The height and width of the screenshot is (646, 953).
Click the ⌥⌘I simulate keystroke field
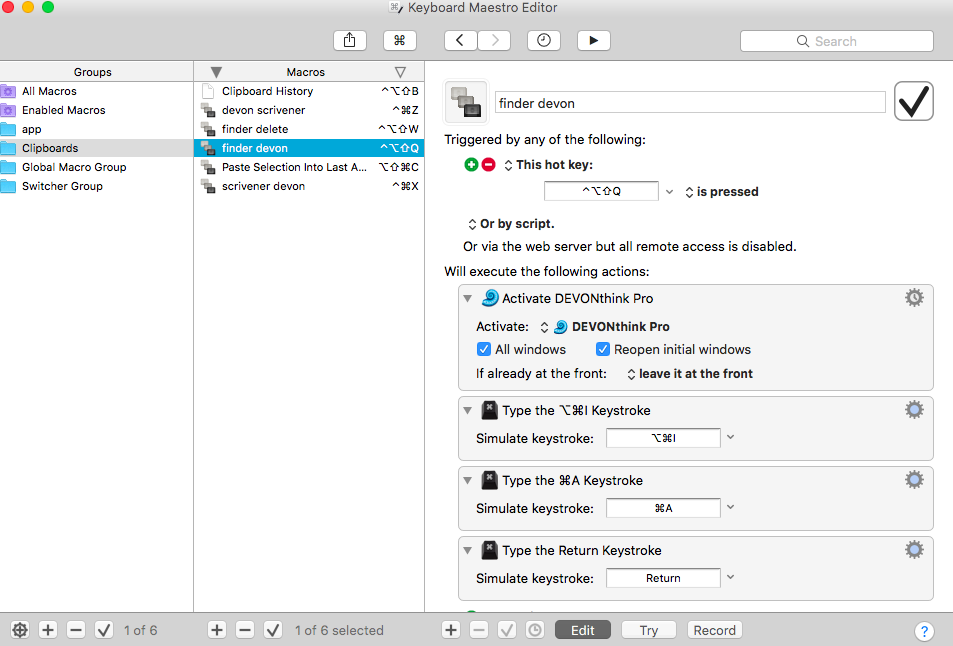click(x=663, y=438)
